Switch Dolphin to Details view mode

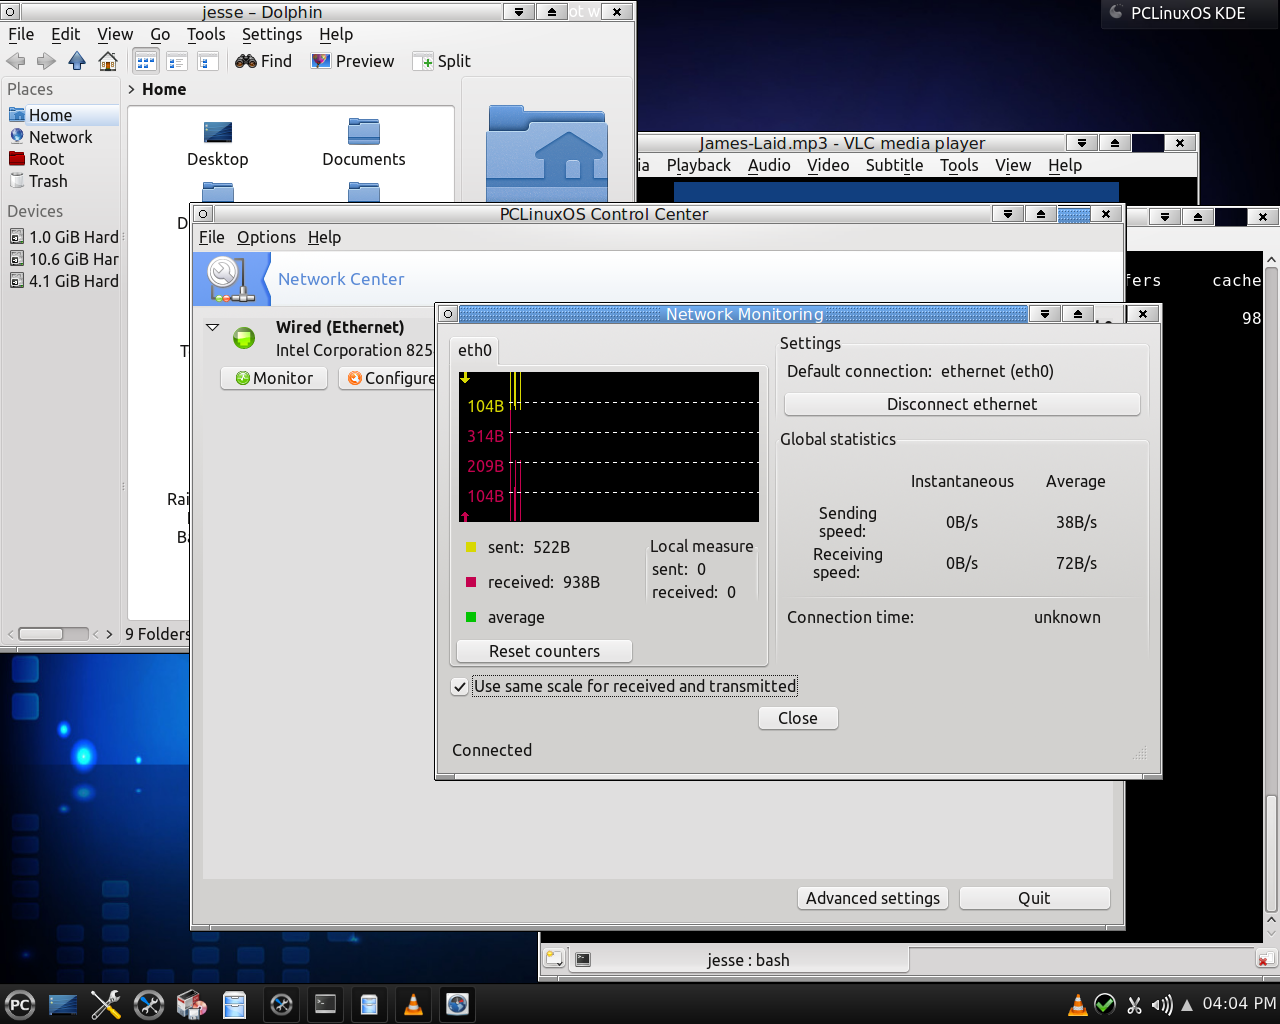pos(177,61)
